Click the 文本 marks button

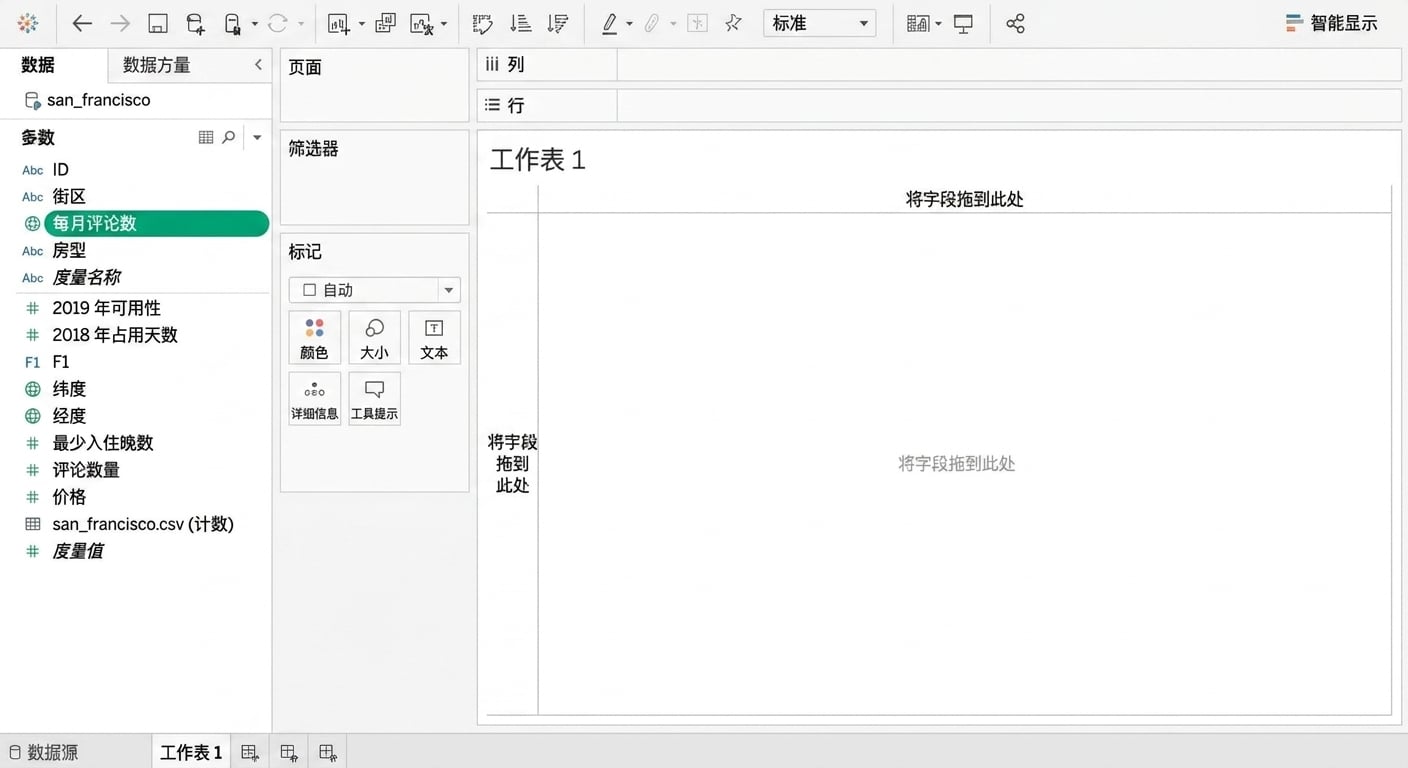point(434,337)
